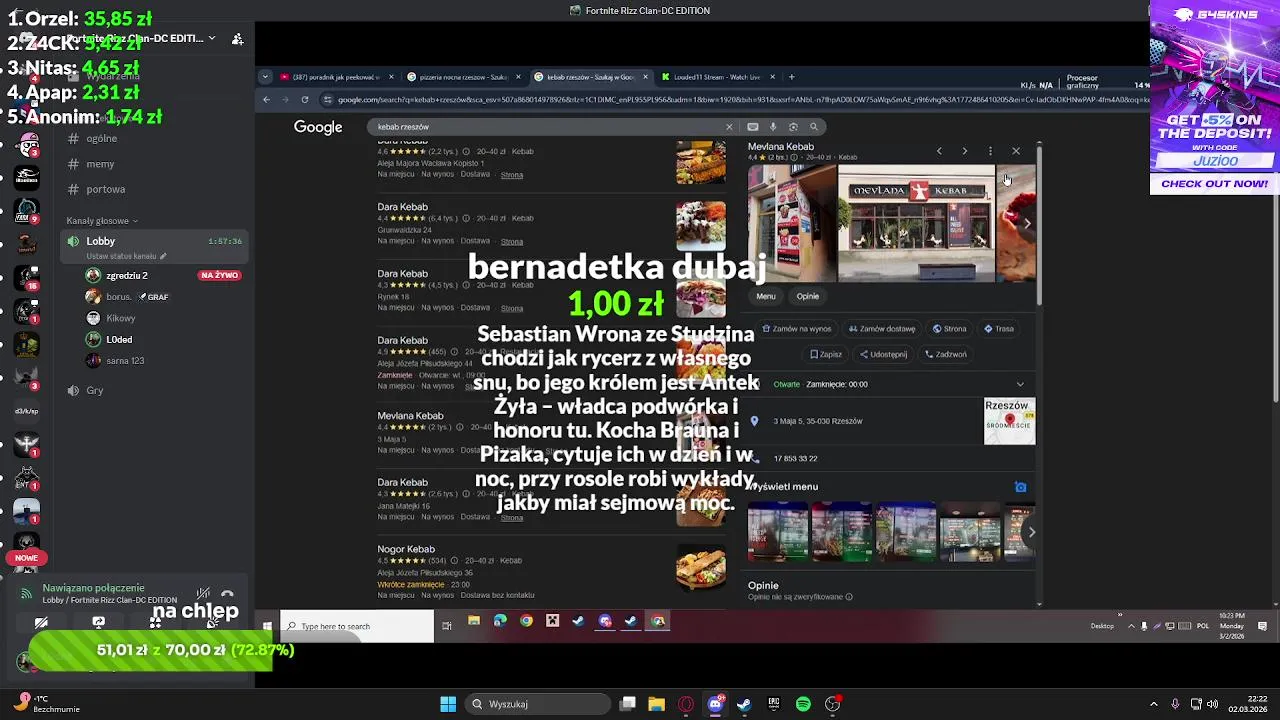Open invite people icon beside server name
This screenshot has width=1280, height=720.
(x=237, y=39)
